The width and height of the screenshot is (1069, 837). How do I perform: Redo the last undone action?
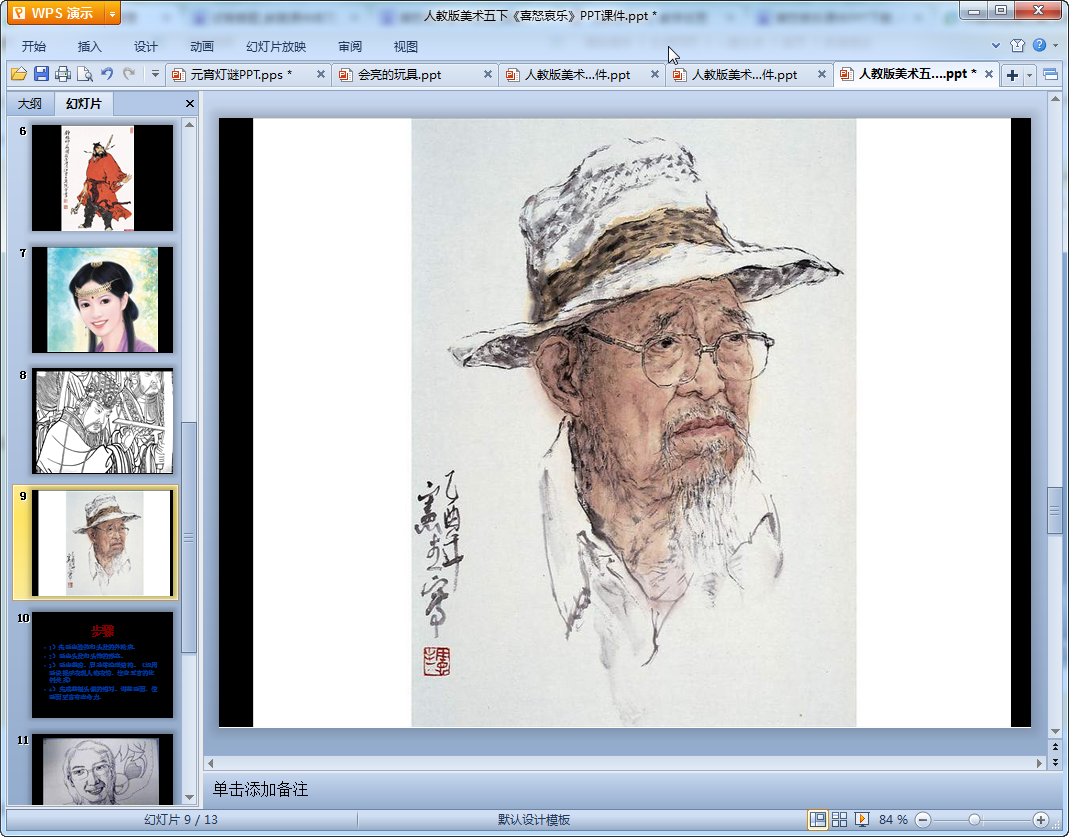[x=129, y=74]
